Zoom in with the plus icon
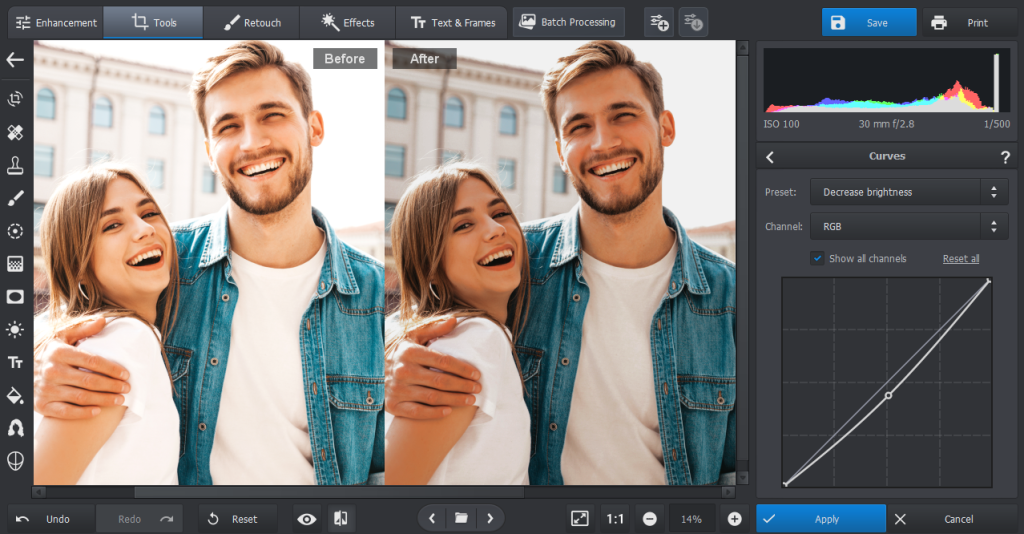1024x534 pixels. point(735,518)
